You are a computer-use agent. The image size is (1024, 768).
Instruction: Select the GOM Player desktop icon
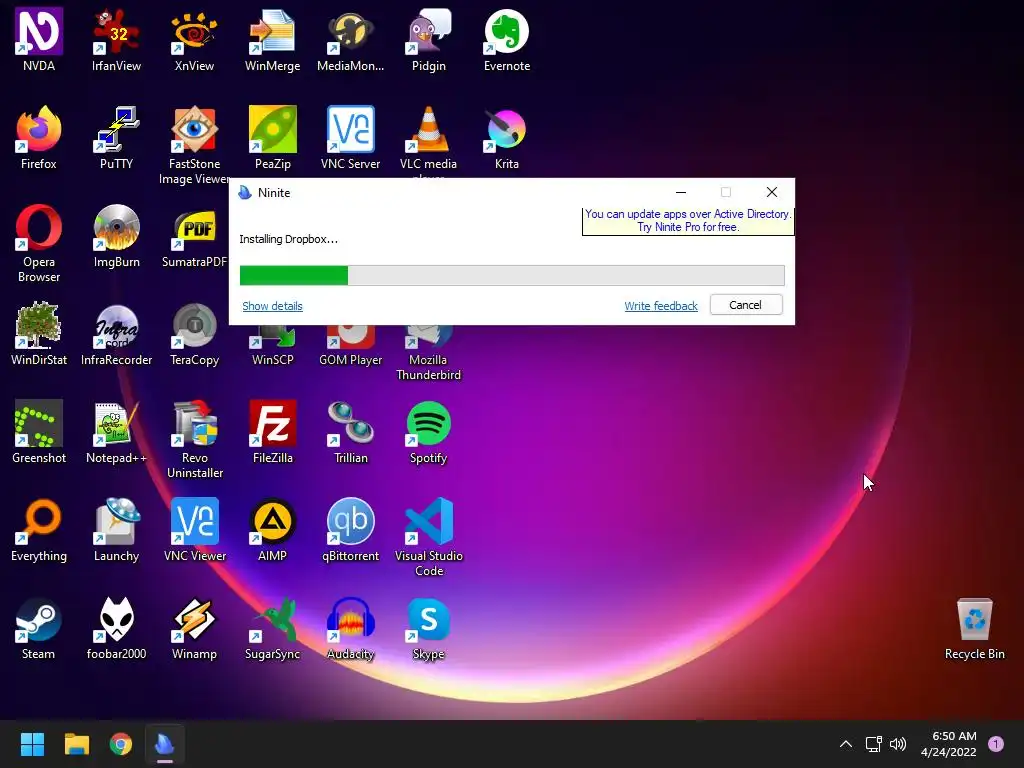point(351,347)
